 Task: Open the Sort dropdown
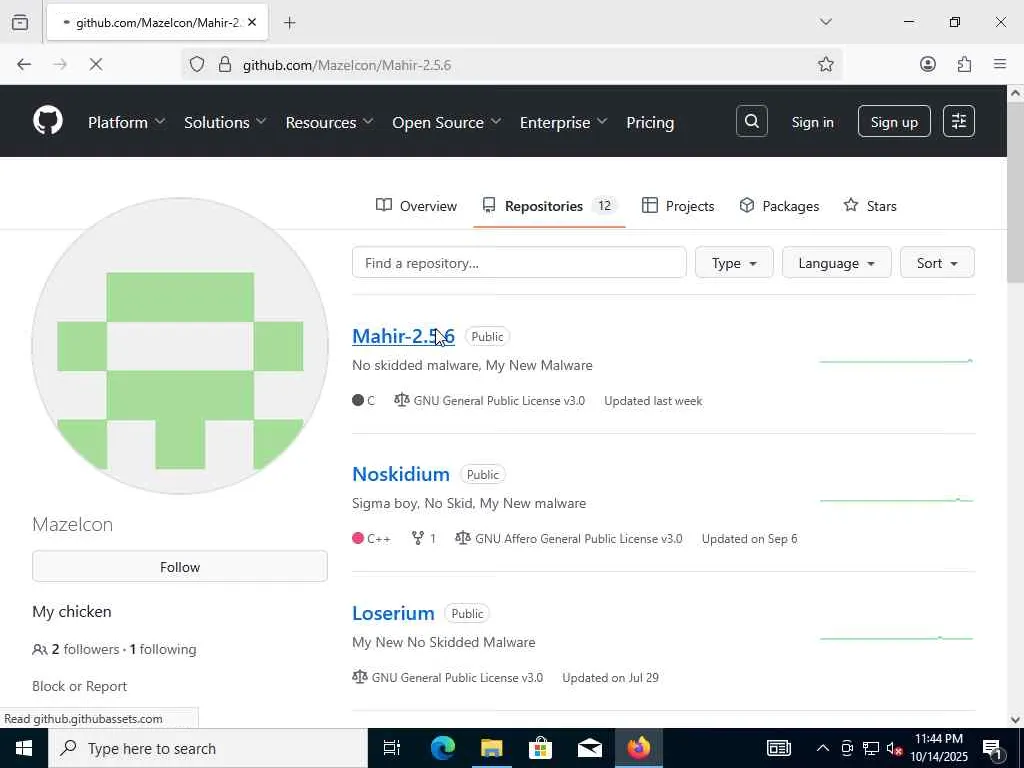pyautogui.click(x=937, y=263)
